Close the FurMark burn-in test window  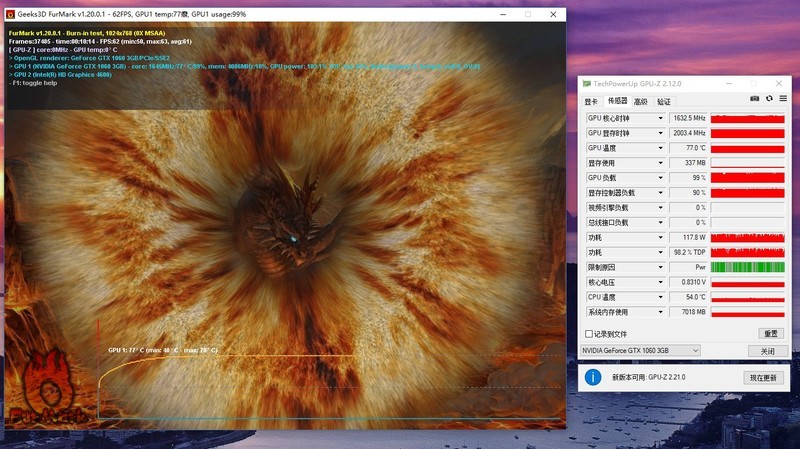click(552, 15)
